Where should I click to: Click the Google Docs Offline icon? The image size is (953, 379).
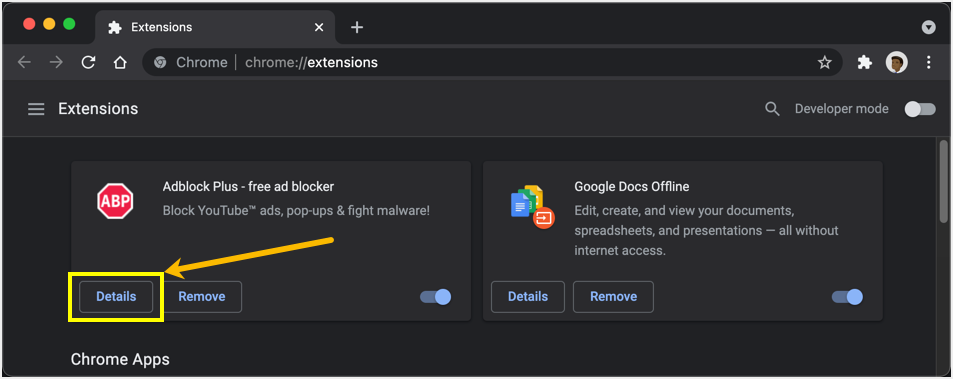(x=532, y=207)
